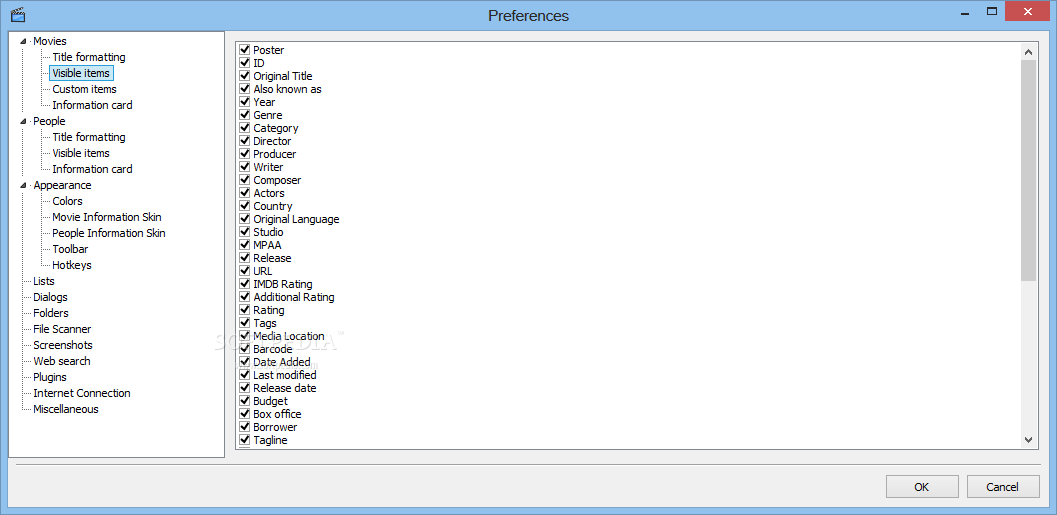
Task: Toggle the Director checkbox
Action: click(x=245, y=141)
